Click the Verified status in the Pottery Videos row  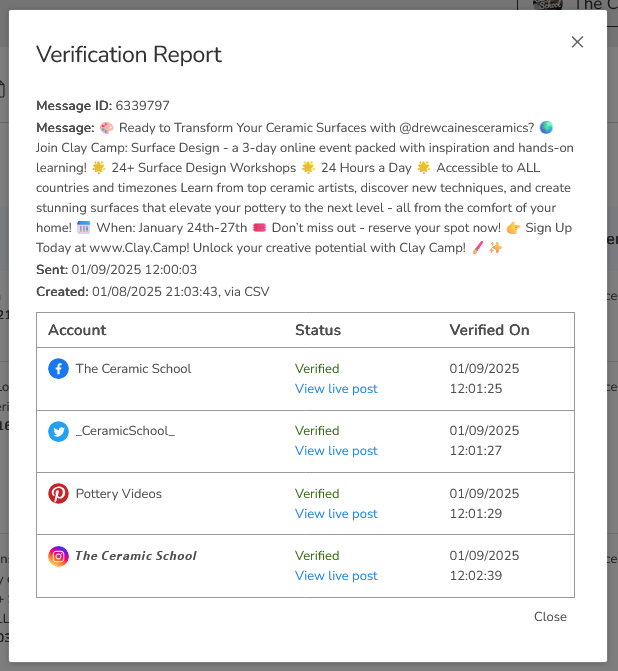tap(317, 493)
